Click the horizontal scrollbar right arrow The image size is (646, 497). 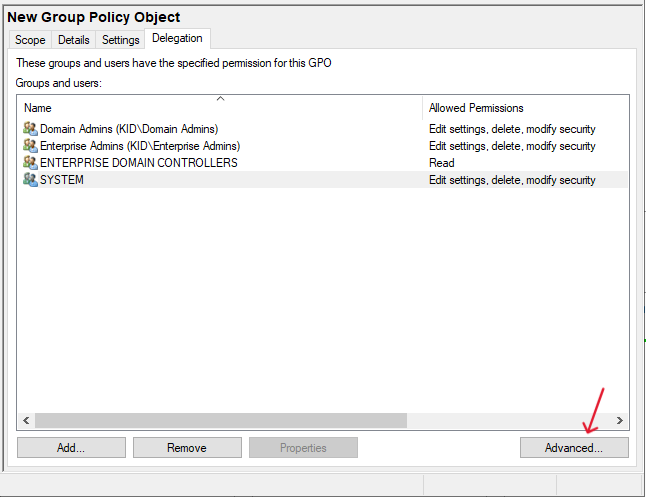tap(620, 421)
